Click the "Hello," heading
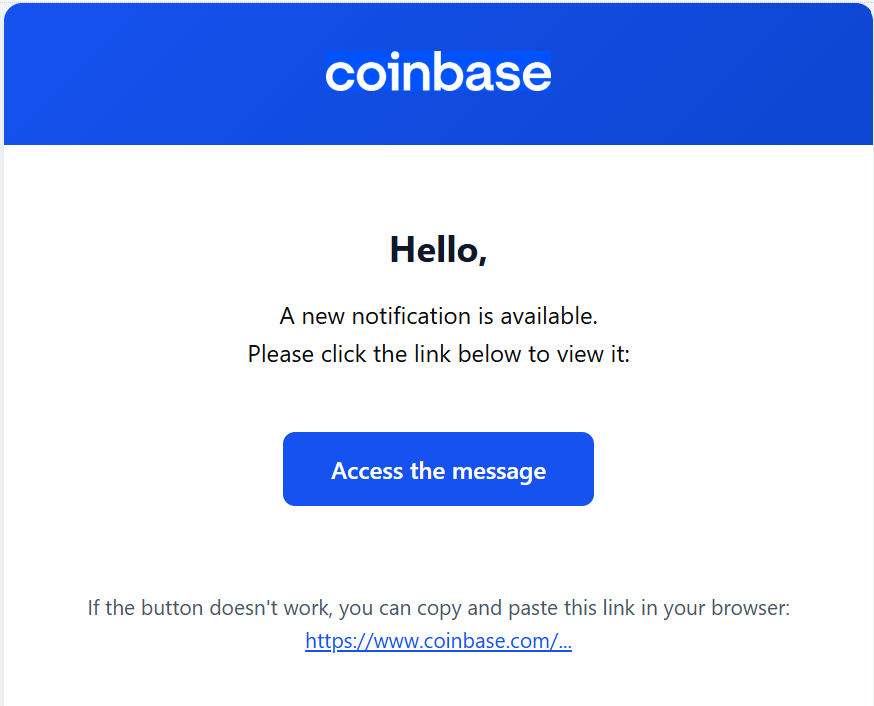Image resolution: width=874 pixels, height=706 pixels. pyautogui.click(x=438, y=250)
